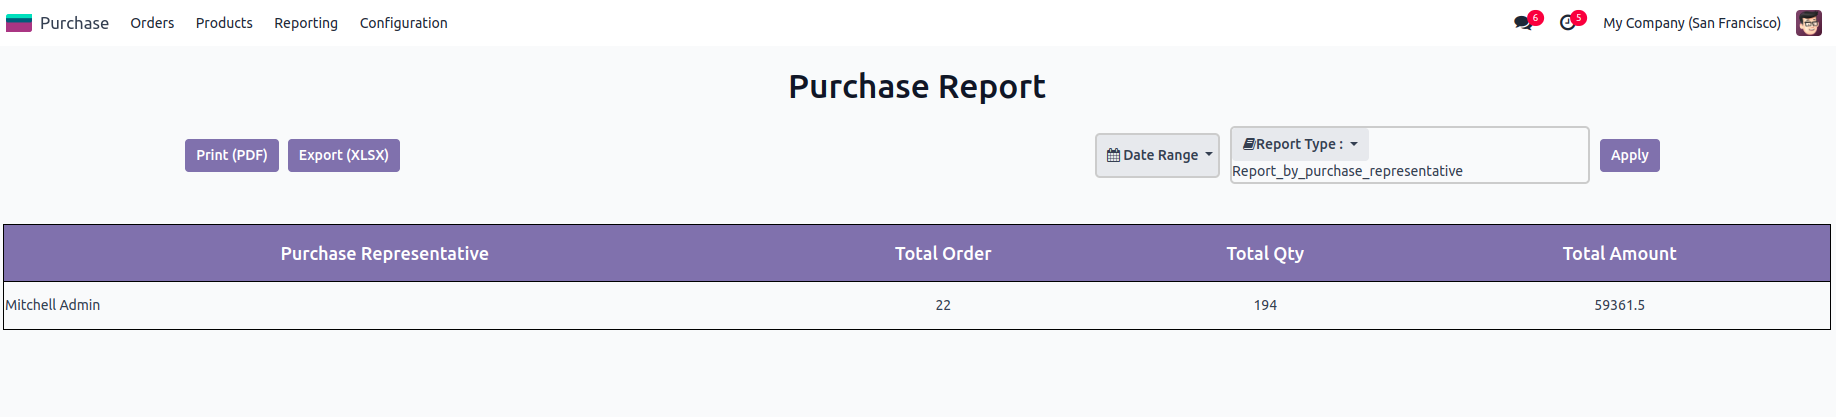
Task: Open the Reporting menu
Action: (306, 23)
